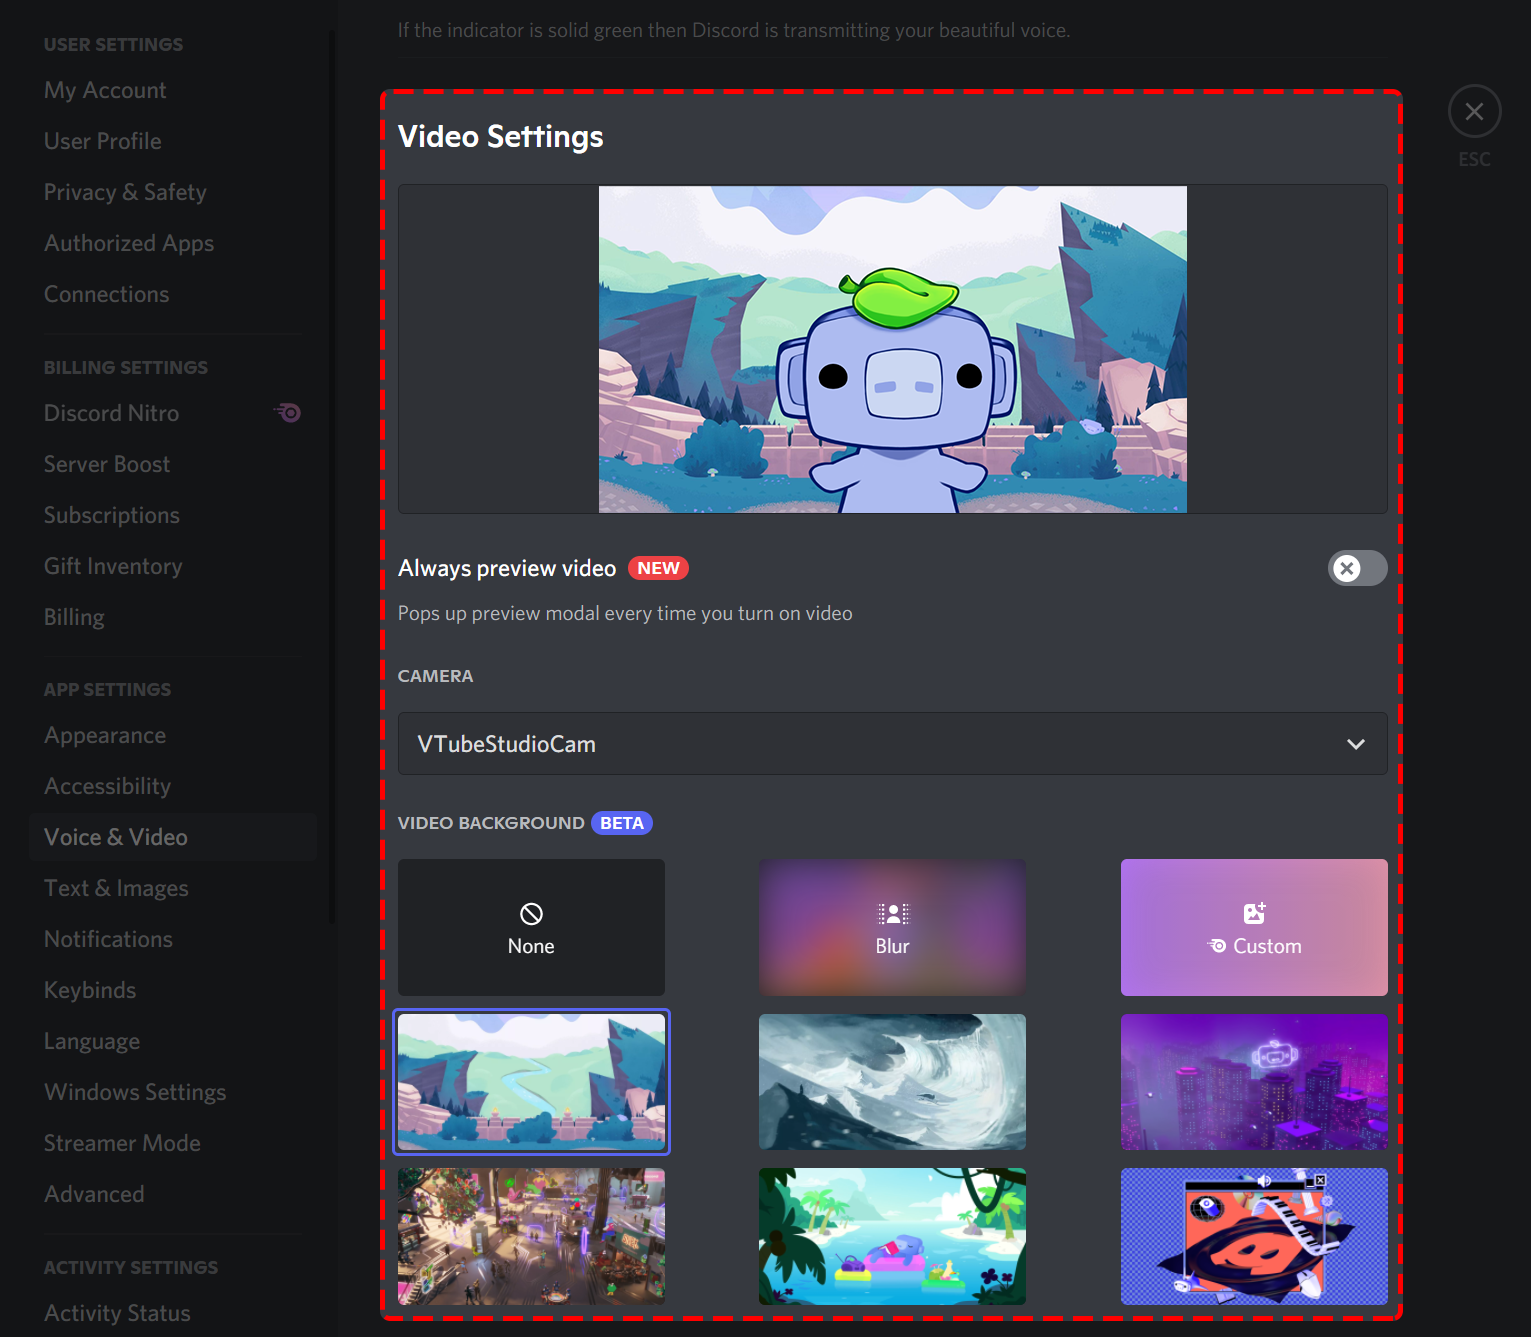Upload a Custom video background

click(1253, 927)
